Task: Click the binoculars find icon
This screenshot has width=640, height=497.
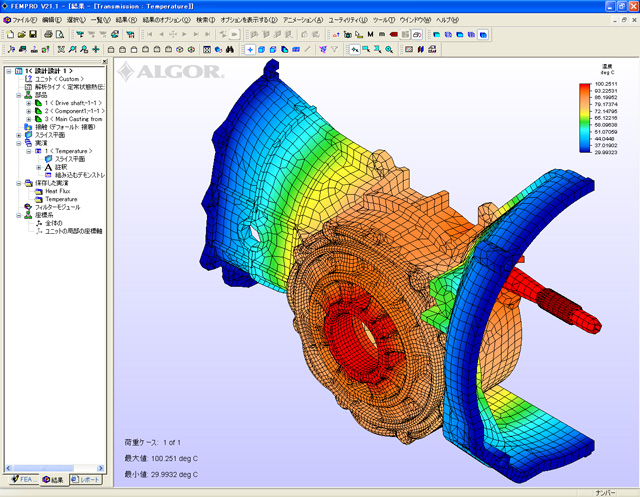Action: click(x=230, y=49)
